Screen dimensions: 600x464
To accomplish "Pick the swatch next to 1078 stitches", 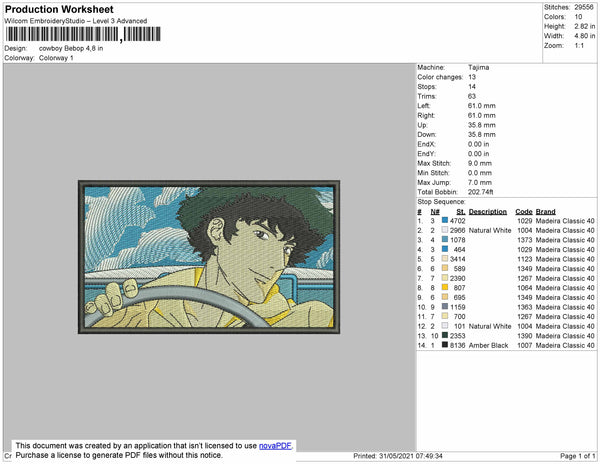I will point(445,239).
